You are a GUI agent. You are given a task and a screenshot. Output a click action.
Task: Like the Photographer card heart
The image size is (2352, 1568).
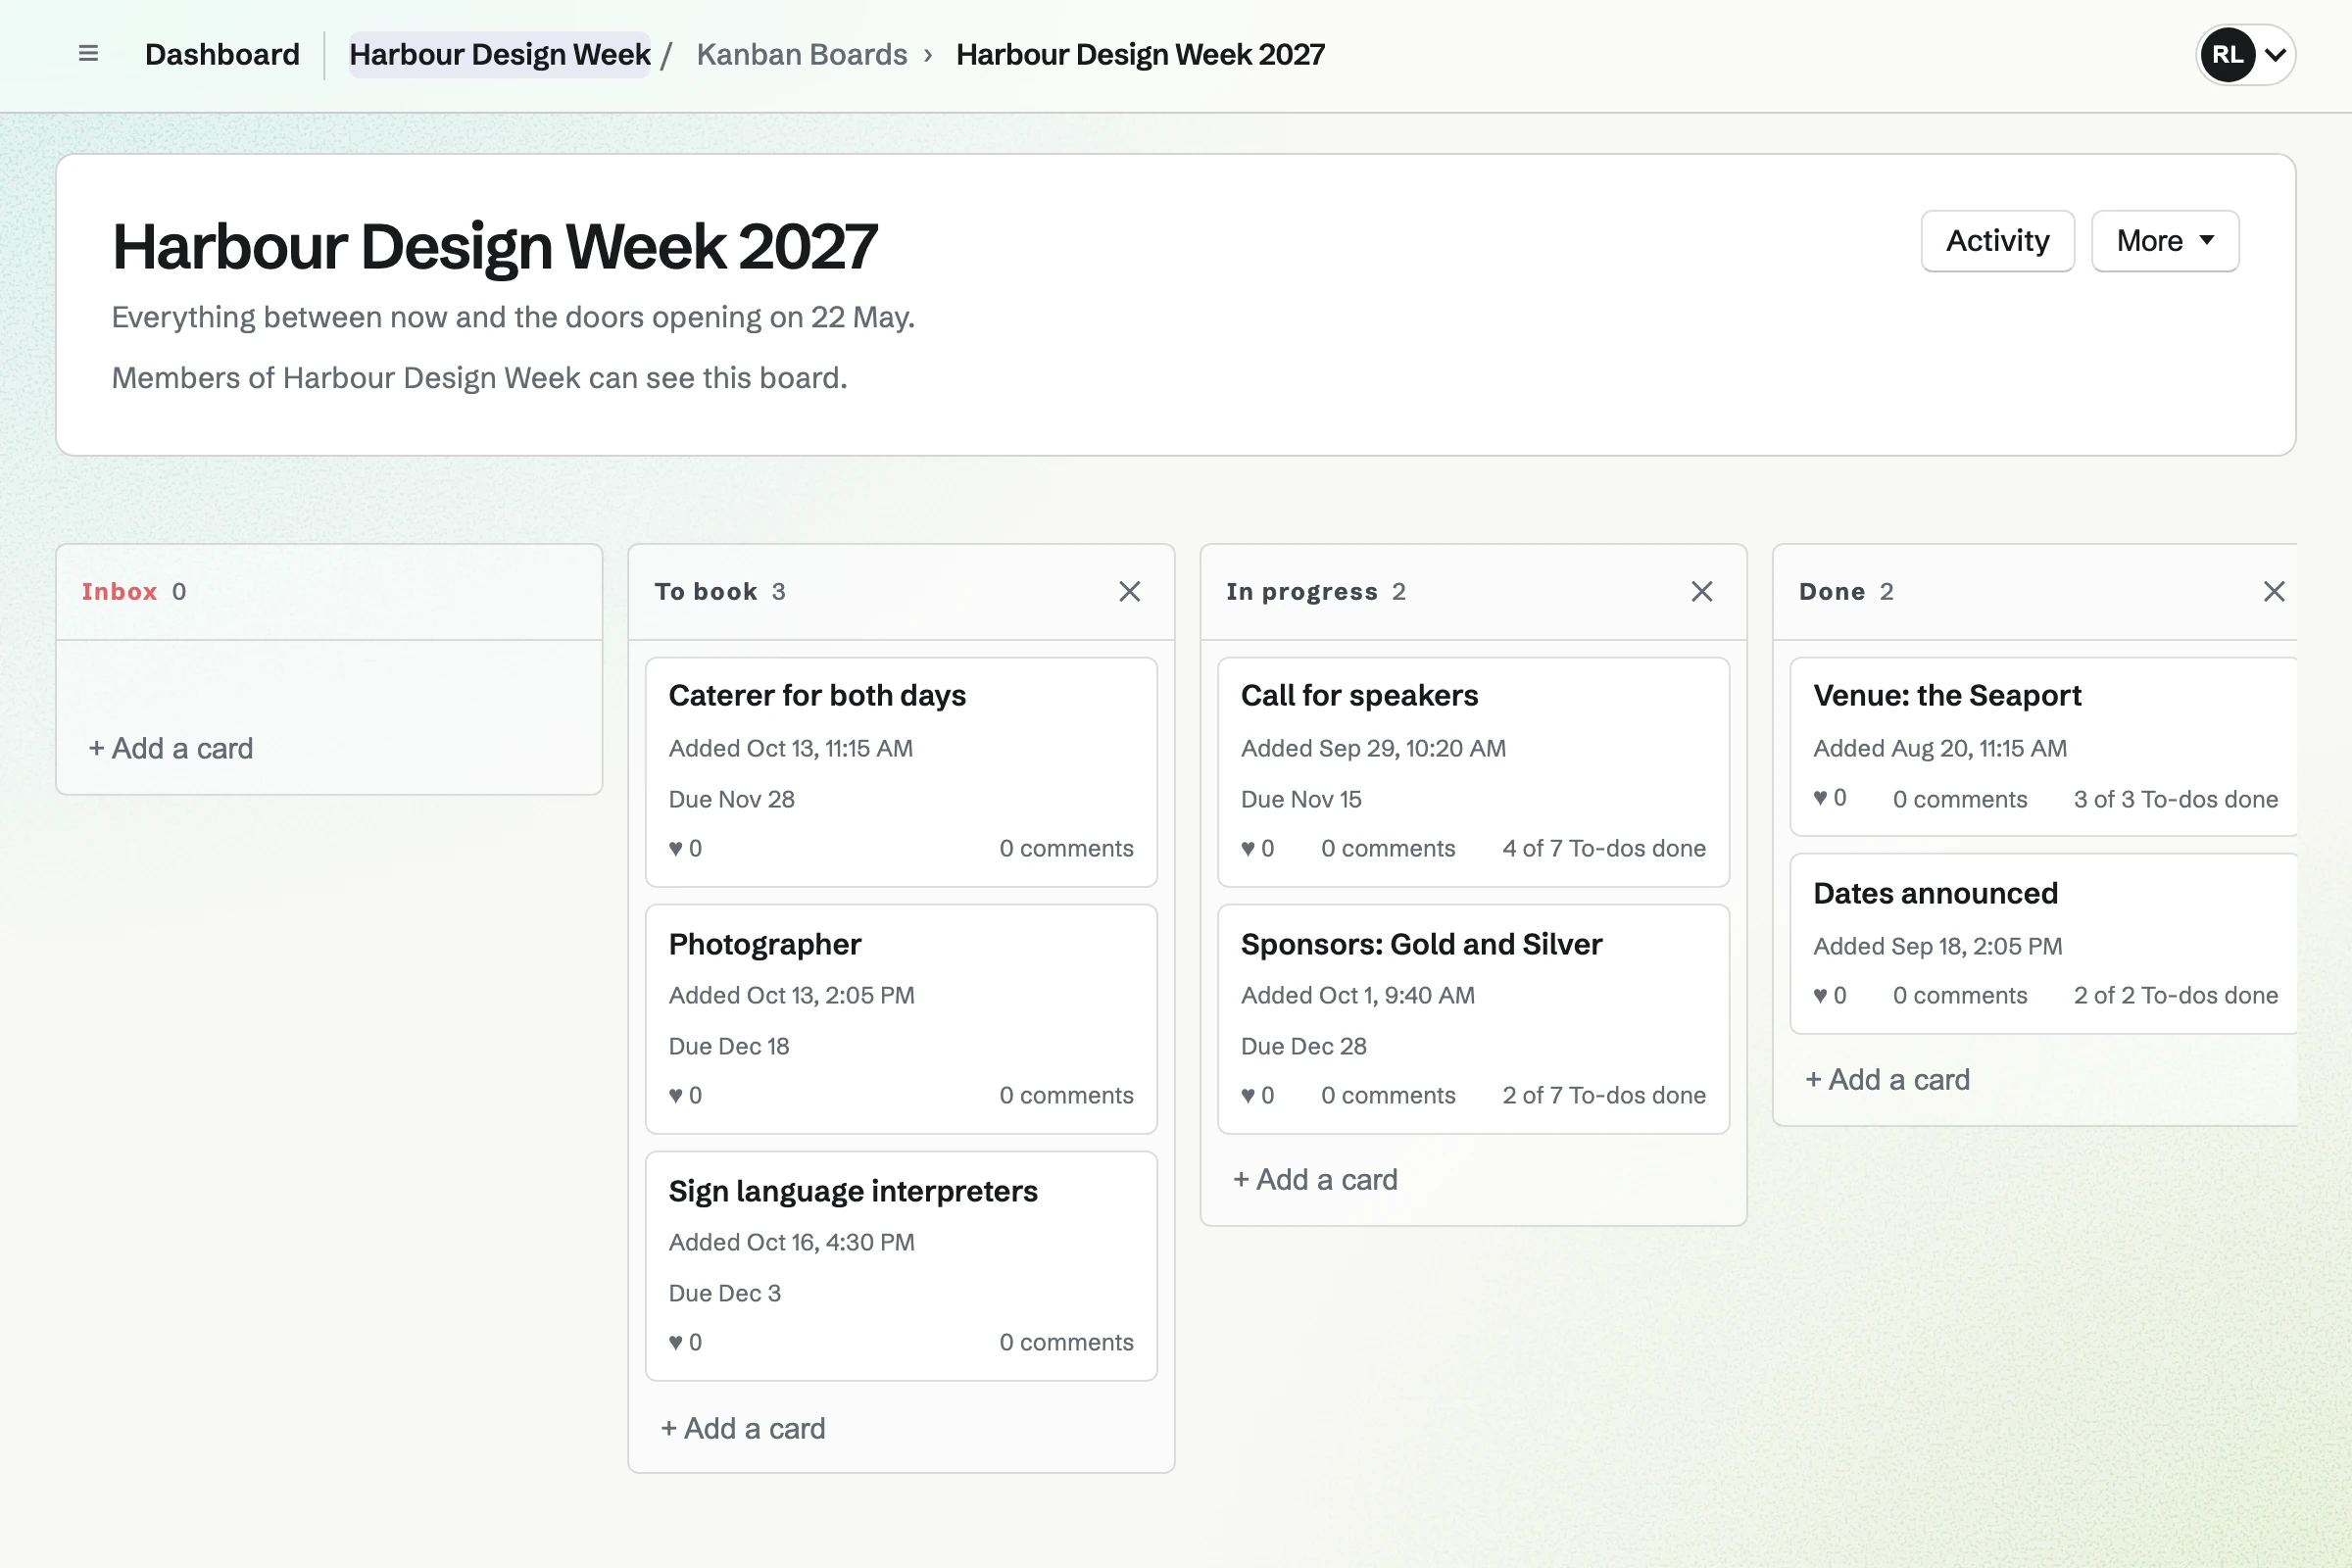click(x=685, y=1095)
